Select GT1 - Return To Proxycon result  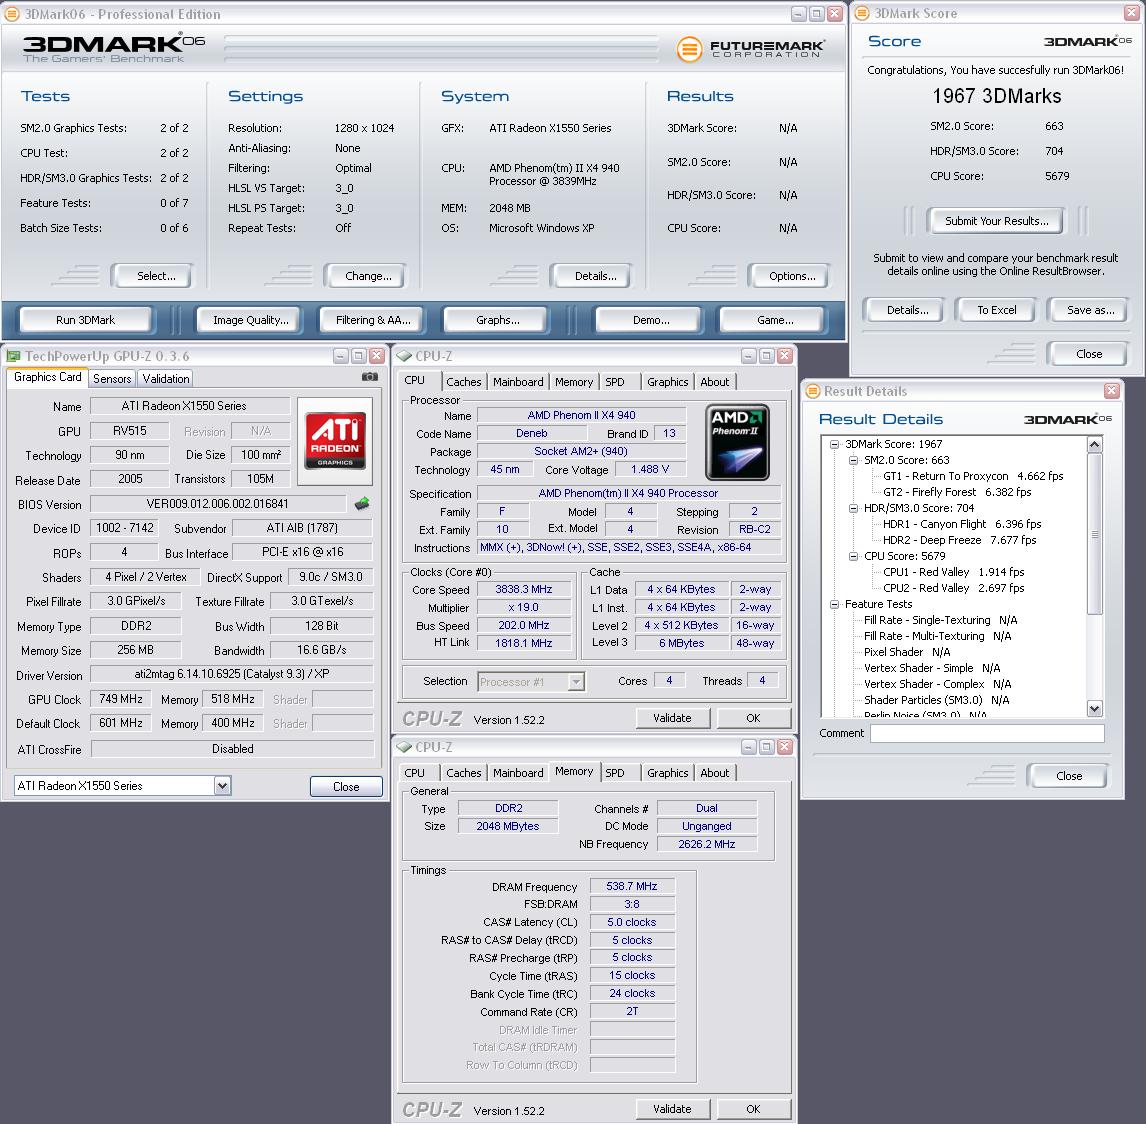coord(973,476)
